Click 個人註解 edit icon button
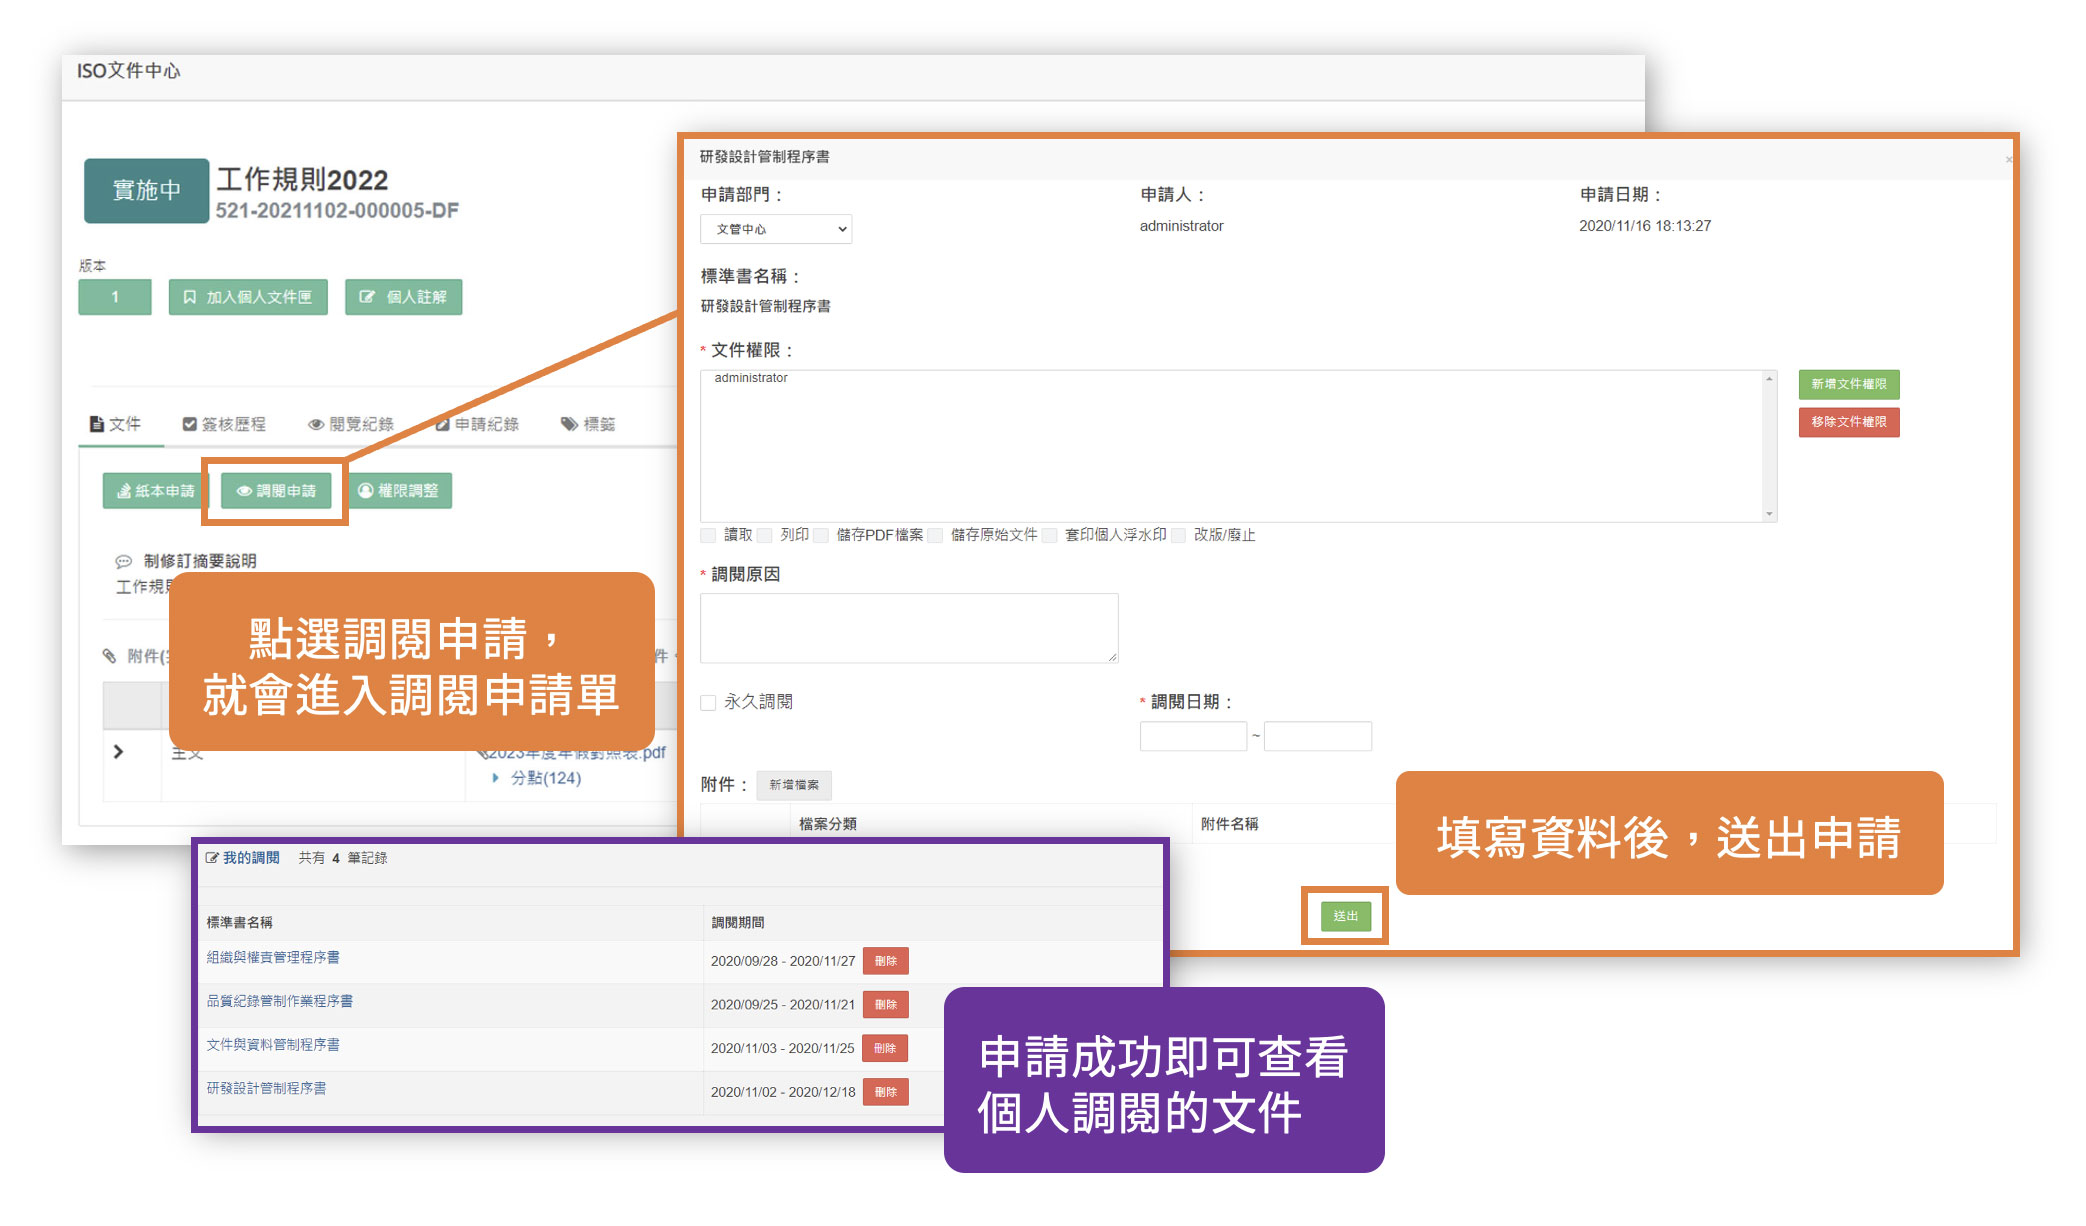This screenshot has width=2086, height=1226. [403, 297]
